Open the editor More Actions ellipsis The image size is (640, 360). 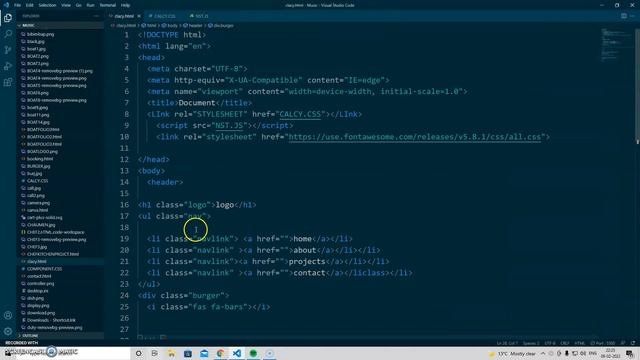tap(632, 16)
